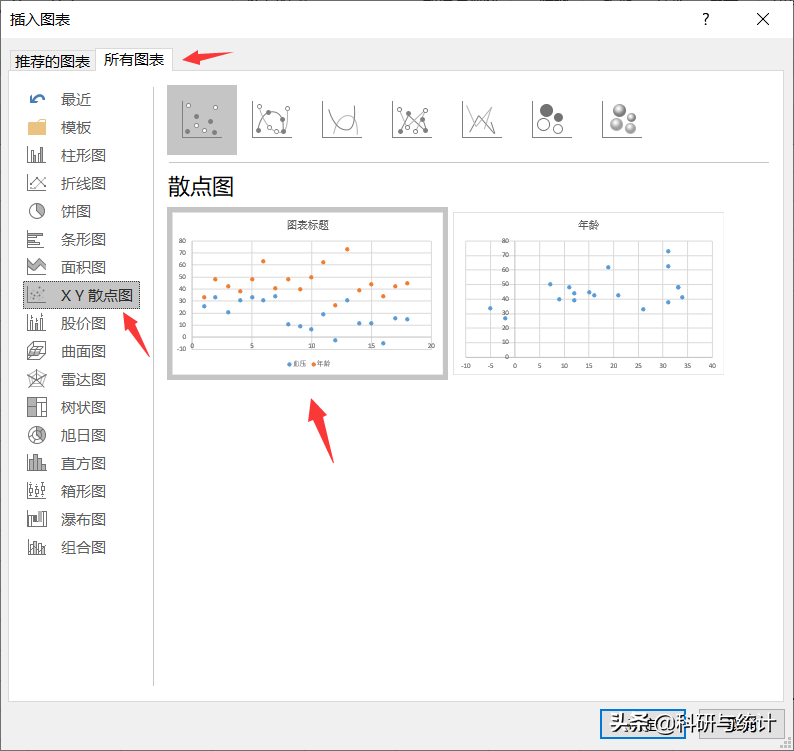Screen dimensions: 794x751
Task: Choose the 雷达图 radar chart category
Action: pos(82,379)
